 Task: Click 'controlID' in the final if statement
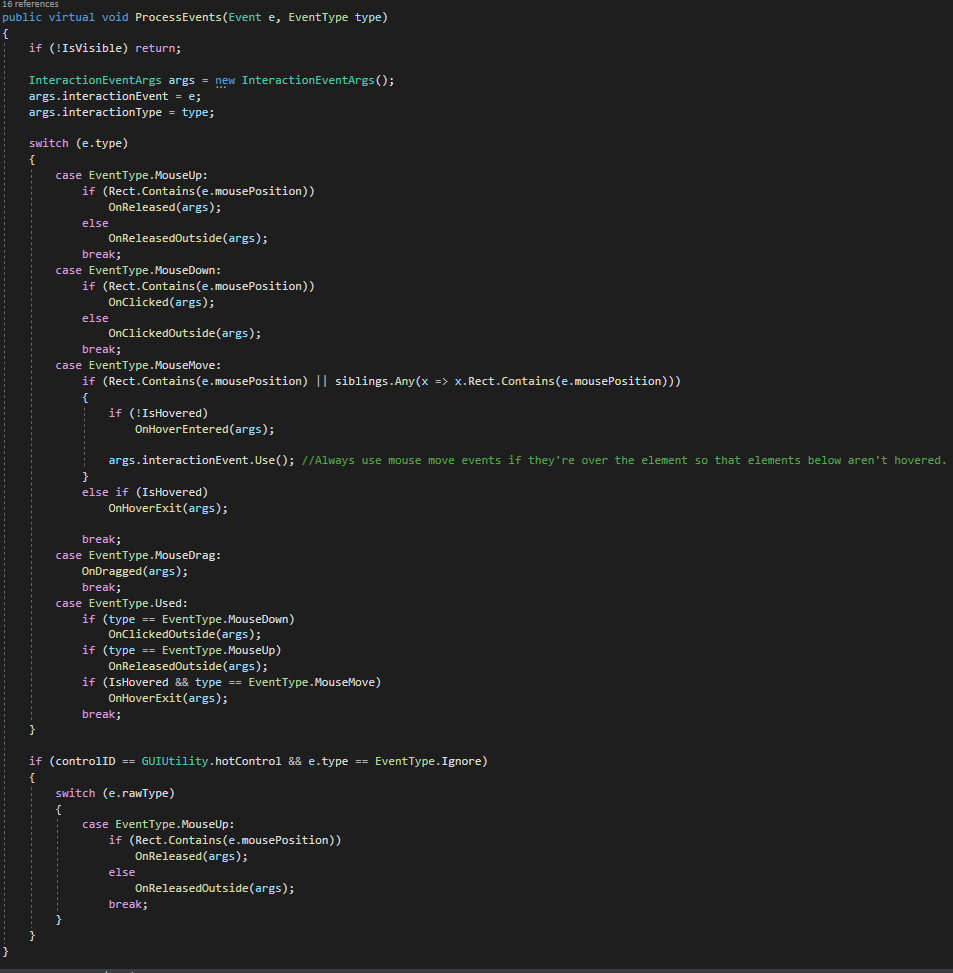pos(85,761)
